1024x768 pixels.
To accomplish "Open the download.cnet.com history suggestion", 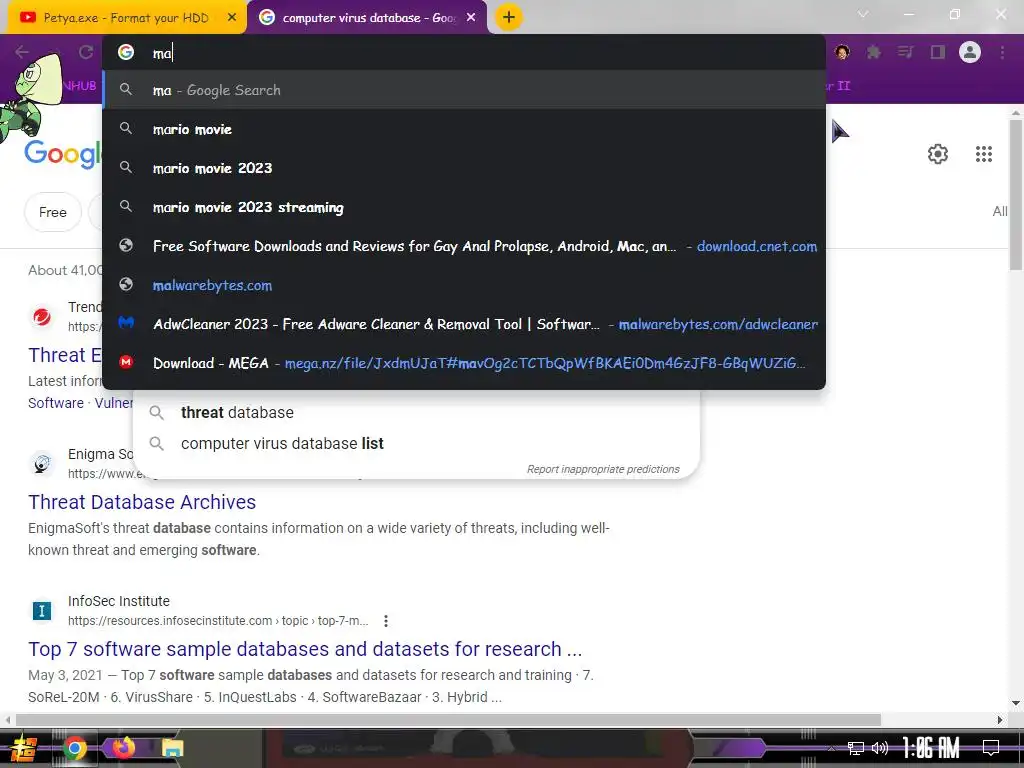I will click(x=464, y=246).
